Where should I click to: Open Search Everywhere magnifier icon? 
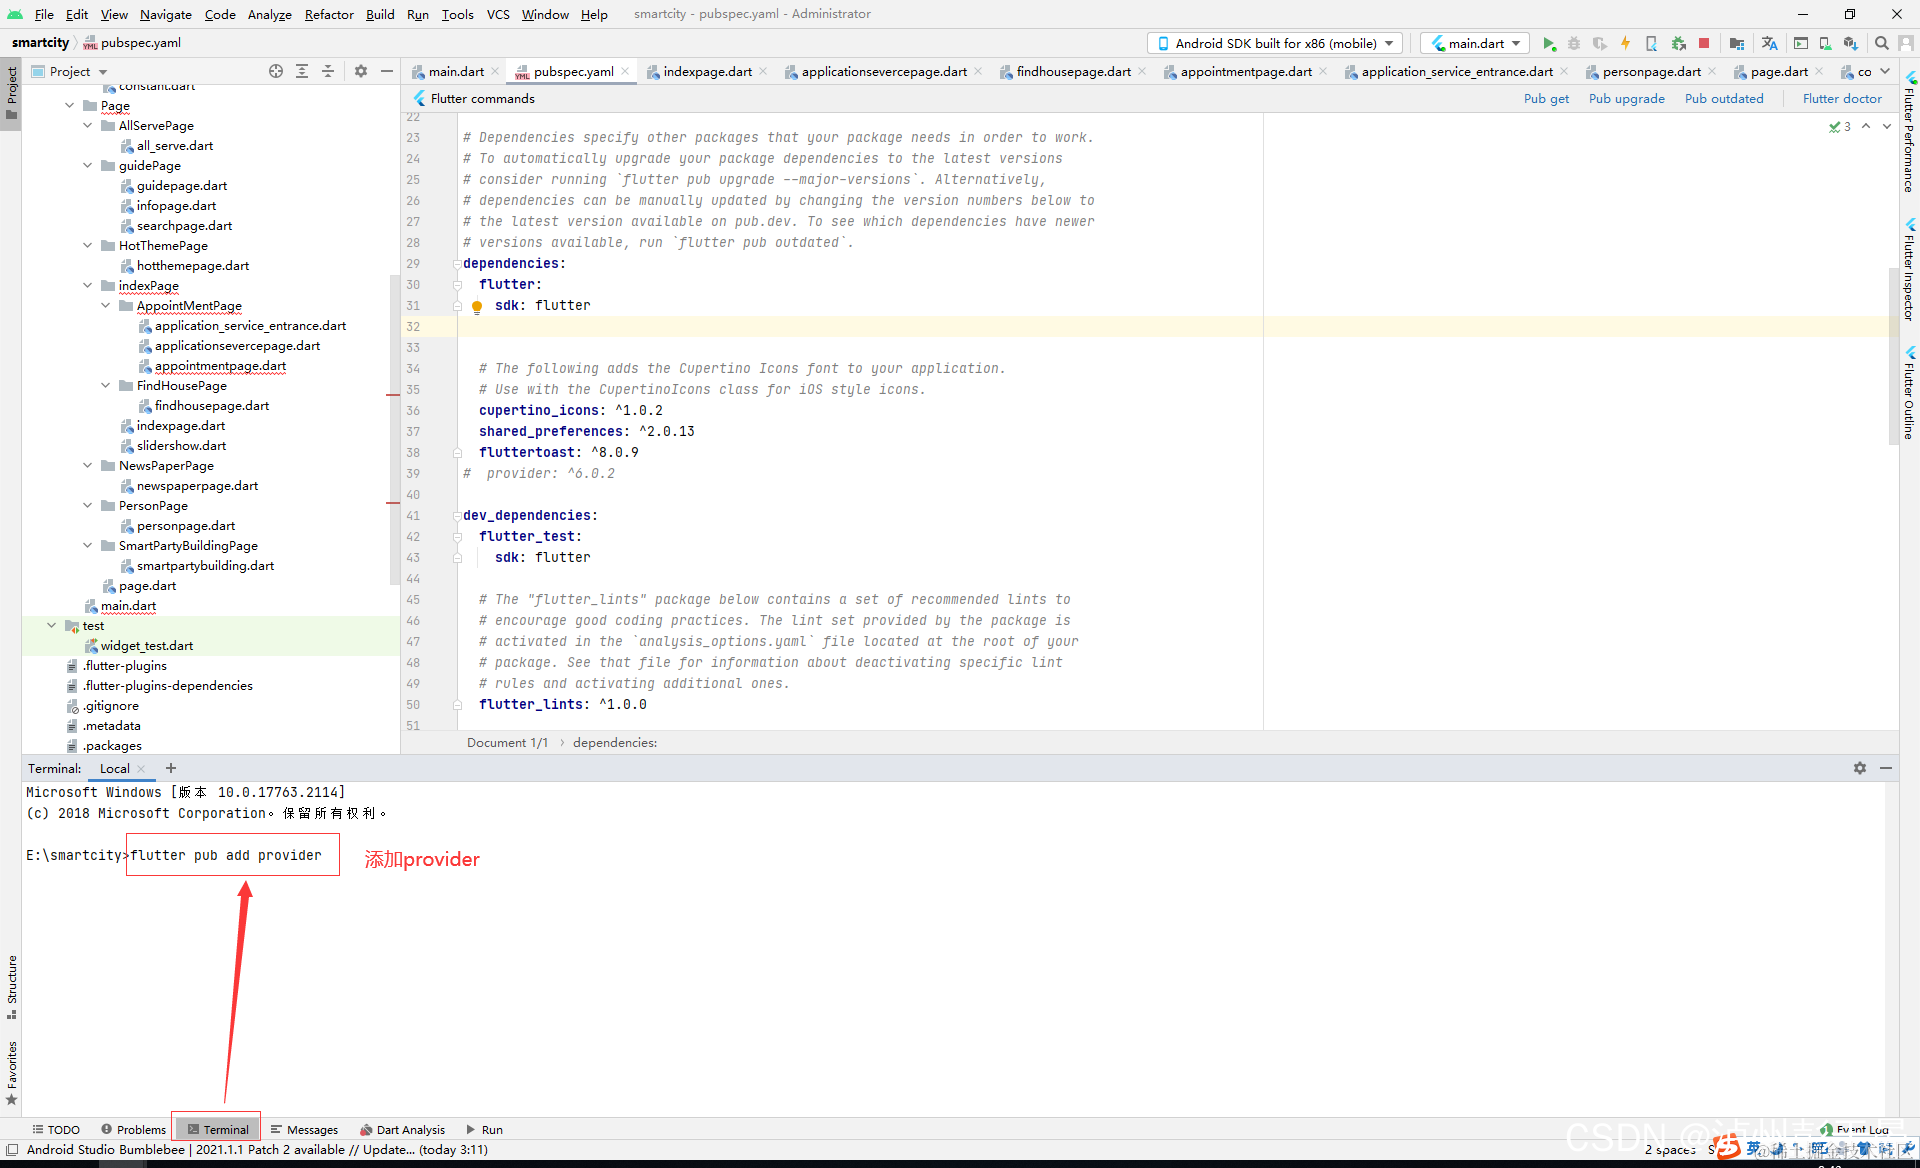click(1881, 43)
